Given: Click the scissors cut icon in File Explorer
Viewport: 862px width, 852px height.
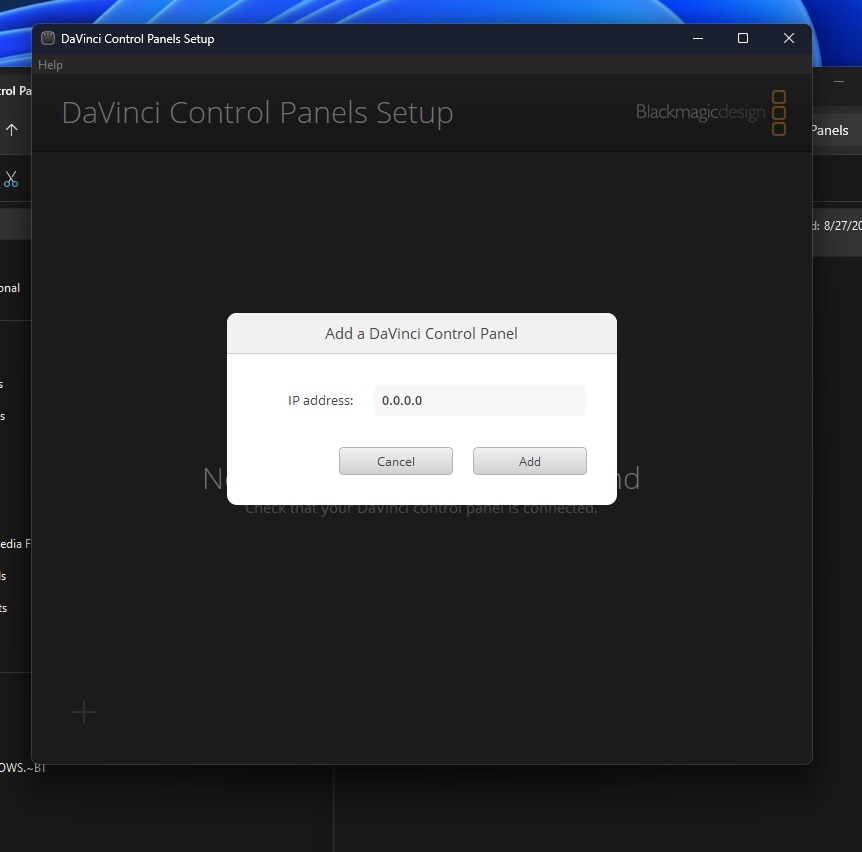Looking at the screenshot, I should 11,179.
